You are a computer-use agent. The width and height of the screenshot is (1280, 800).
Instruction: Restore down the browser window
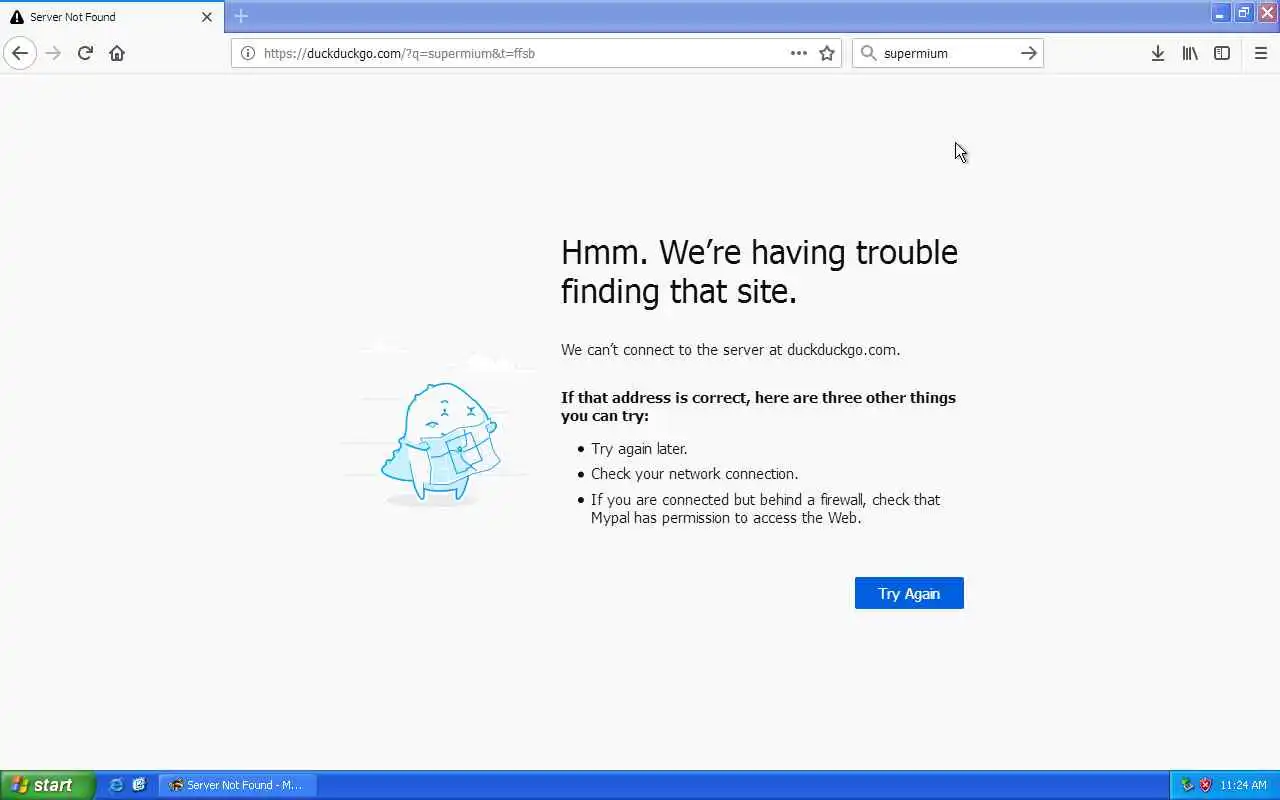[x=1244, y=13]
